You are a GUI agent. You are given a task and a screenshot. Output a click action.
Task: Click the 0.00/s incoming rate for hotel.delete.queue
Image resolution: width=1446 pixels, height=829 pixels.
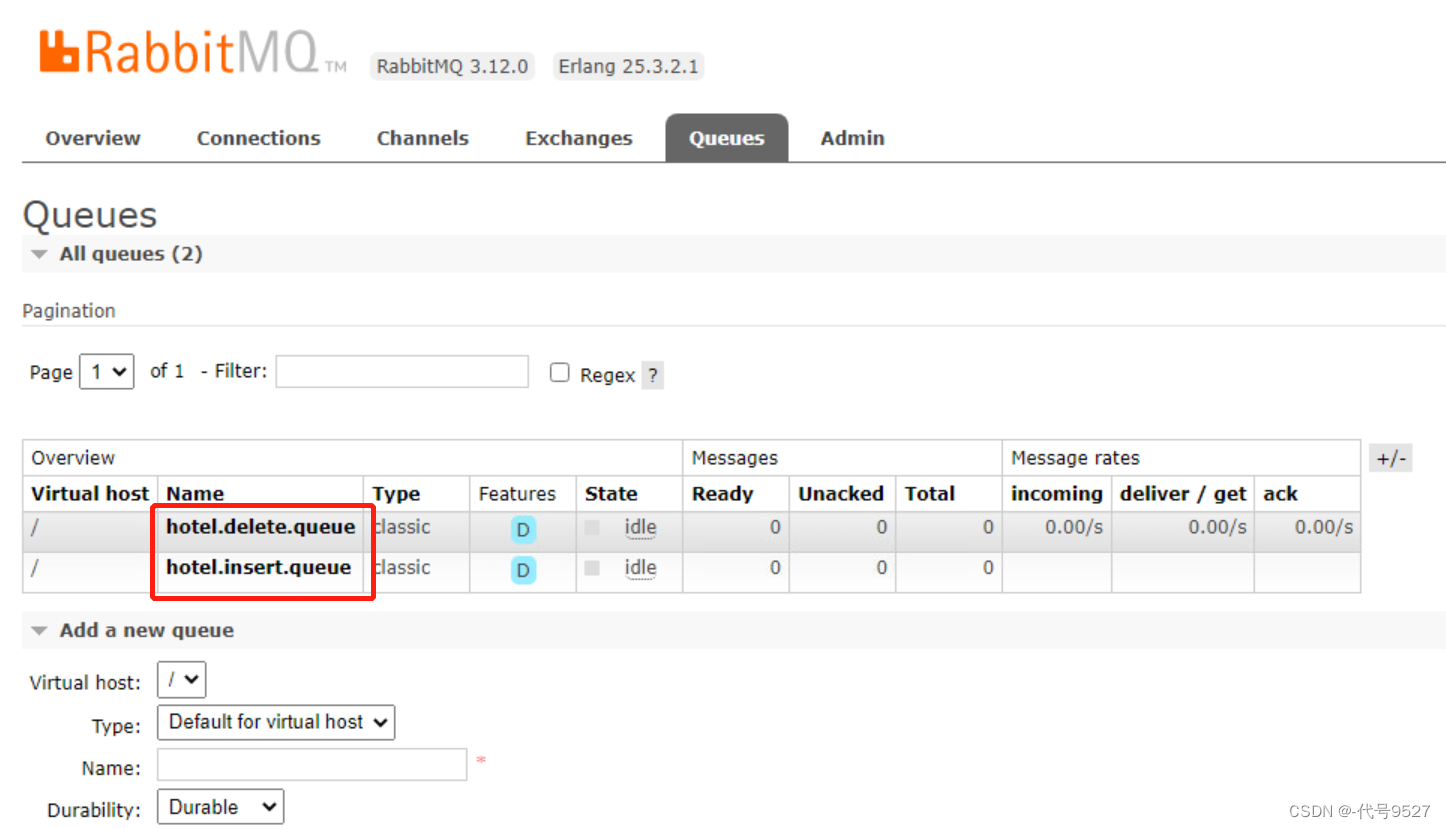[1074, 527]
